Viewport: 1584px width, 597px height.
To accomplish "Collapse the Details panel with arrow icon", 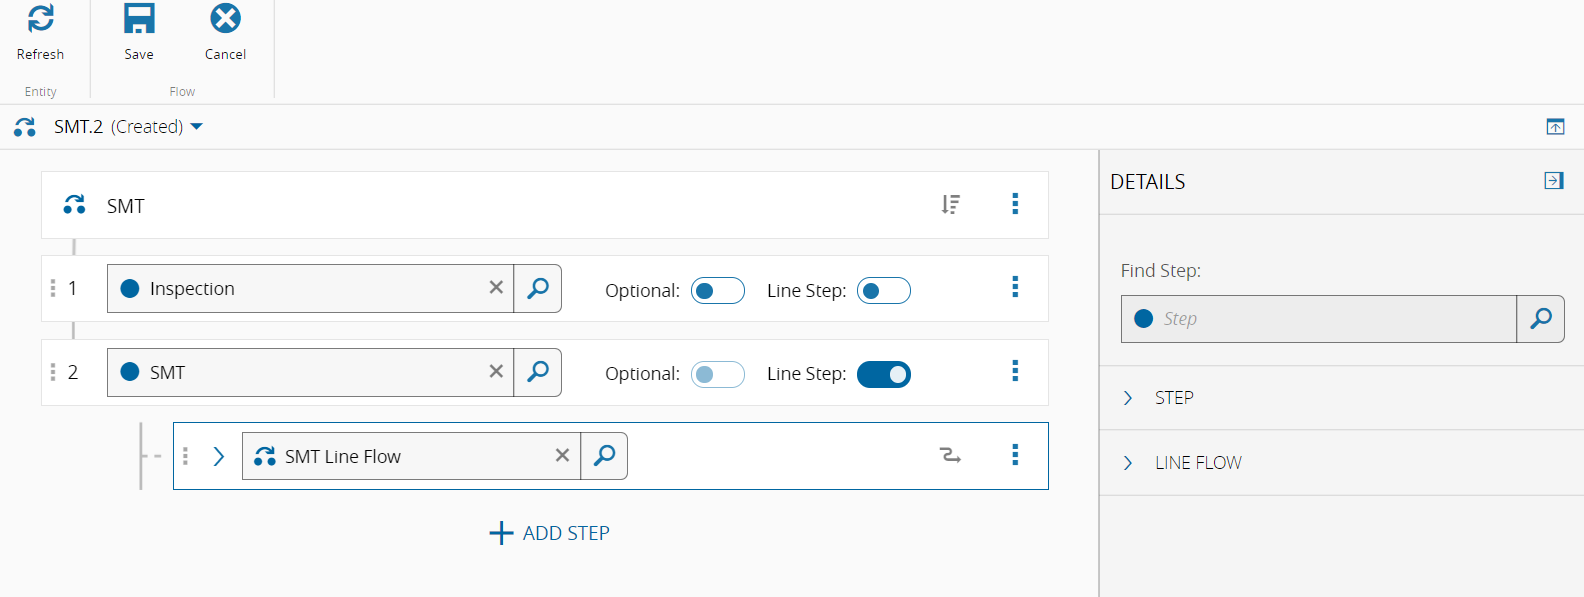I will (1554, 180).
